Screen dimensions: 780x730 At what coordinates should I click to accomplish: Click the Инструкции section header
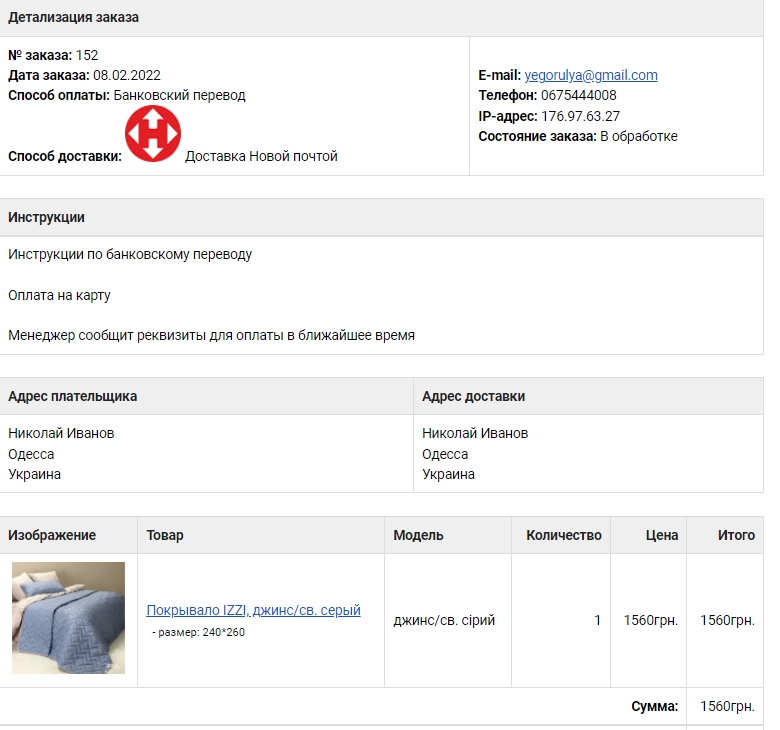click(47, 217)
